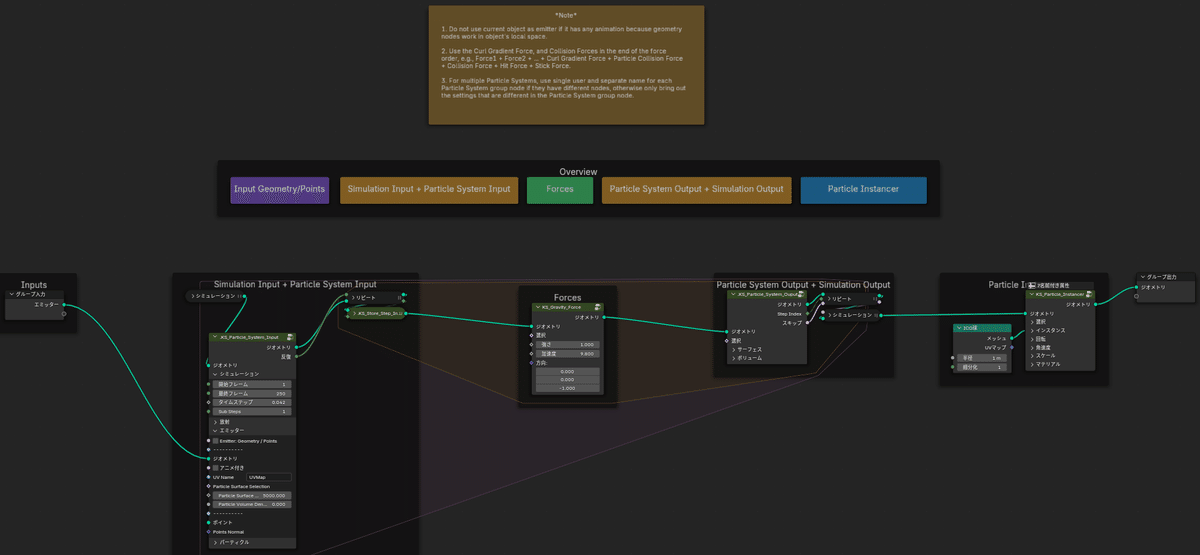Collapse the KS_Gravity_Force node header arrow
This screenshot has height=555, width=1200.
(x=537, y=308)
